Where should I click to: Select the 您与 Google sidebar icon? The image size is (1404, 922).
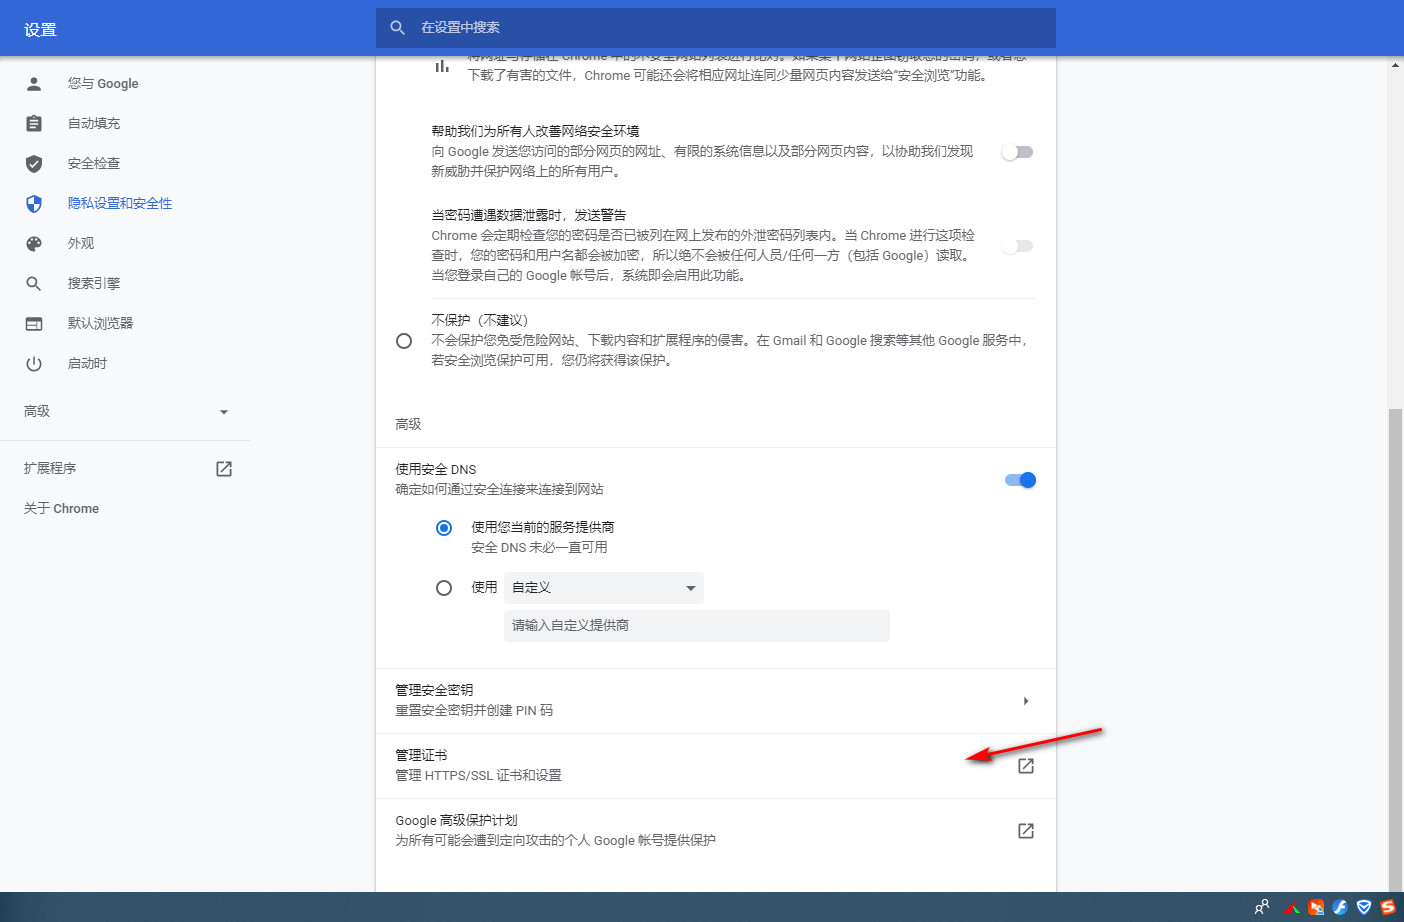click(34, 83)
